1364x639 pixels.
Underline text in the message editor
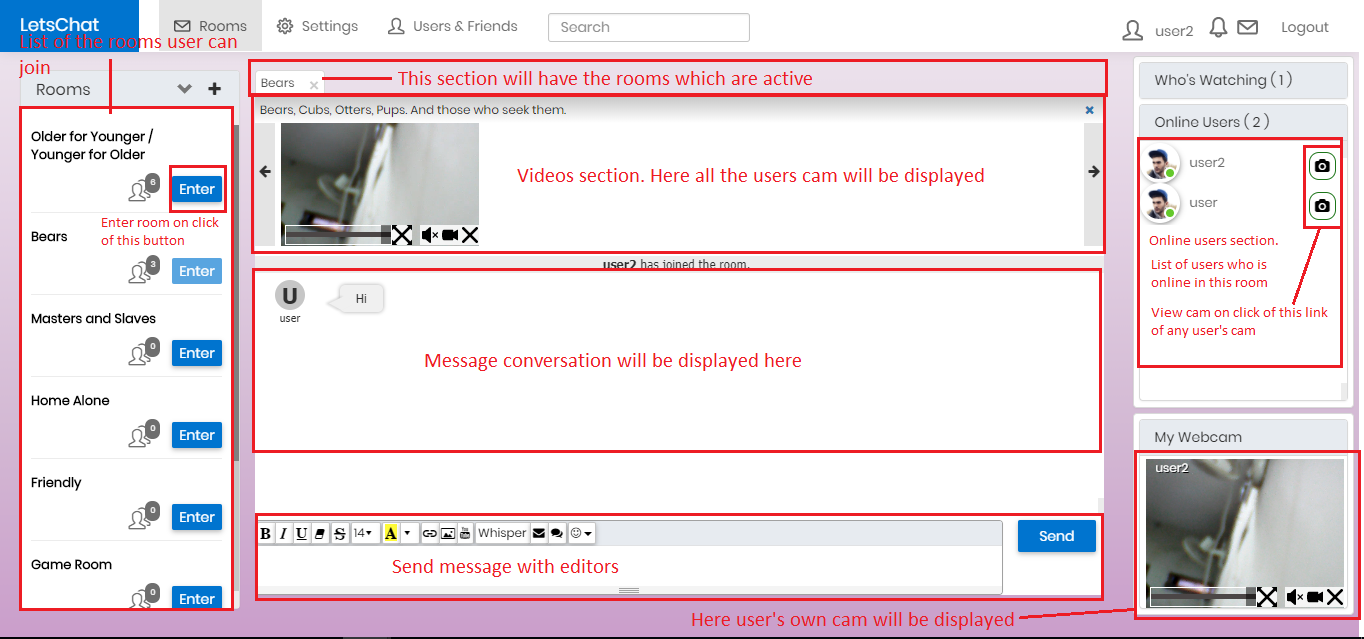point(301,534)
